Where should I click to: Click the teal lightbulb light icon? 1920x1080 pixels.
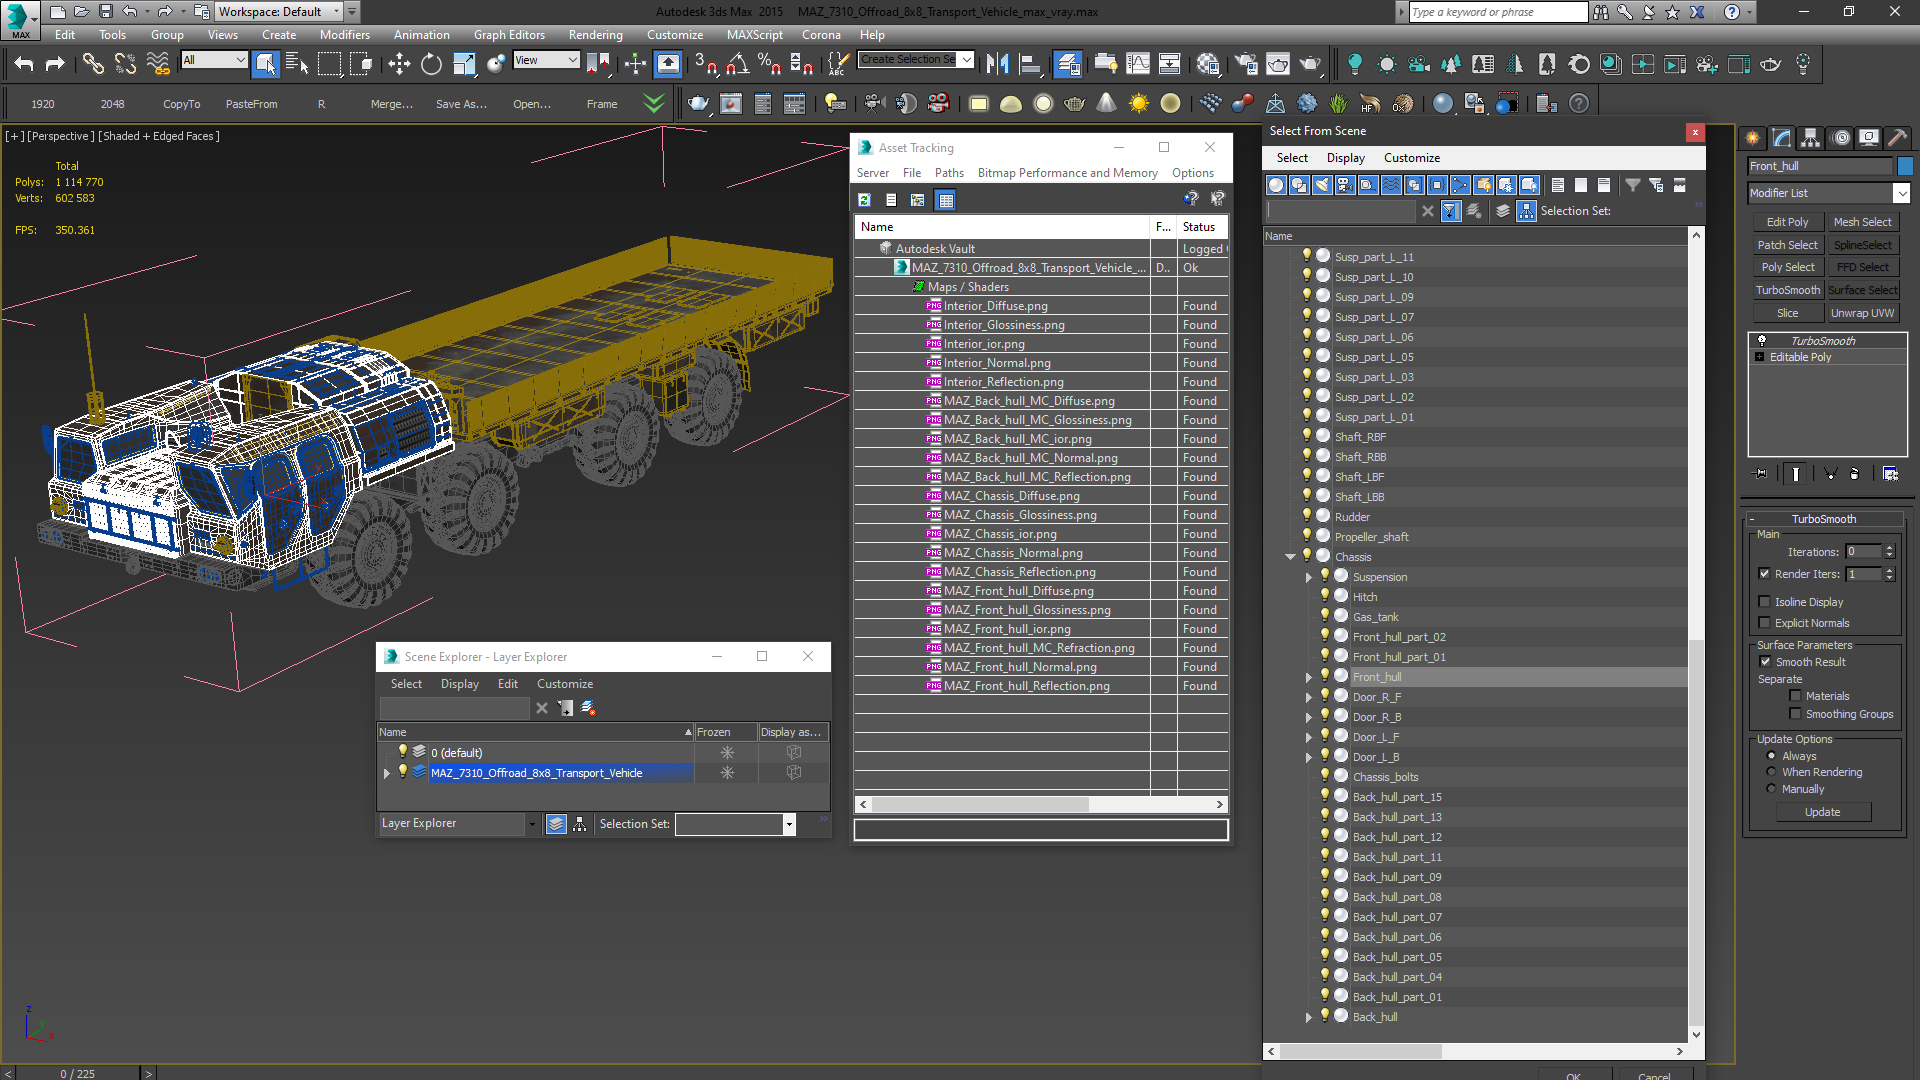1355,64
